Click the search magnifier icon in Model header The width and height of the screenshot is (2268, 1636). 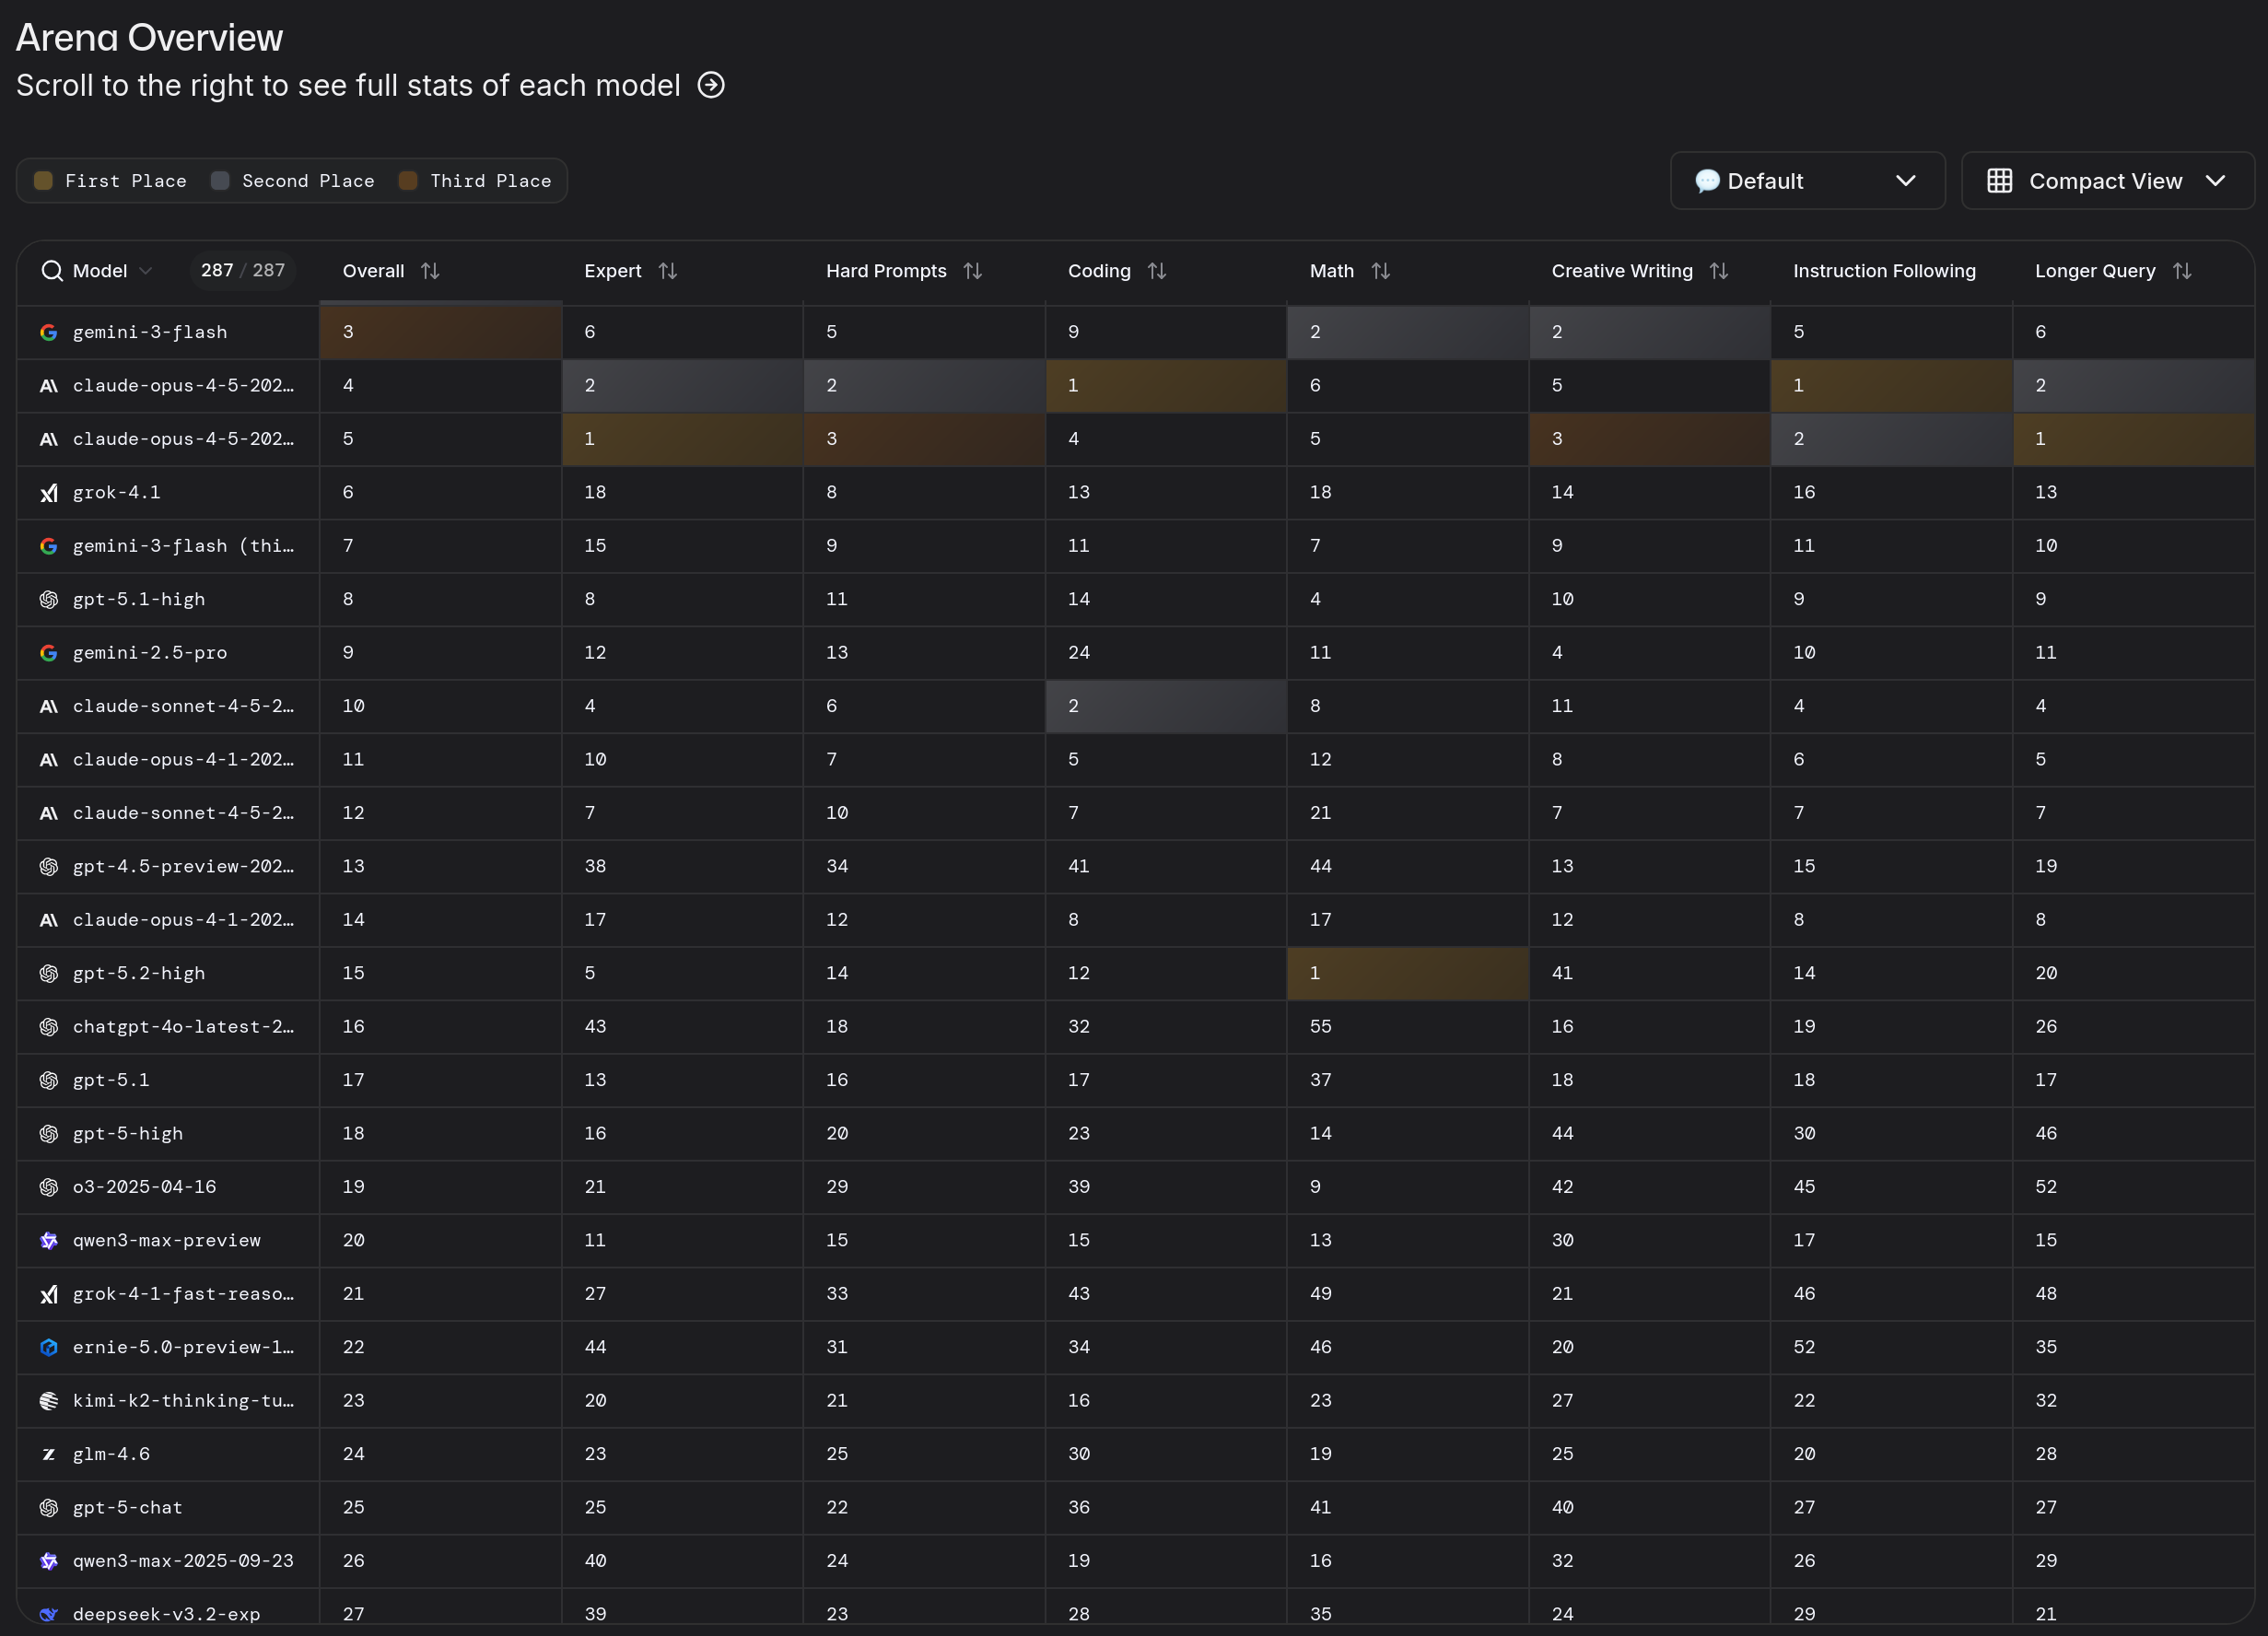(52, 271)
